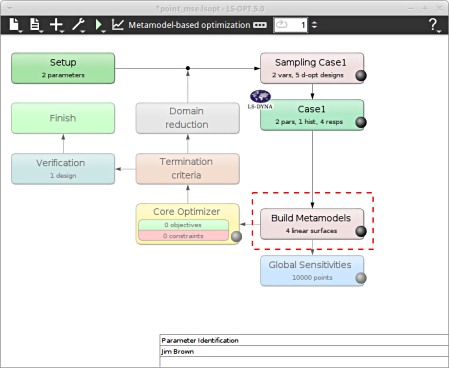Open the Finish box

(x=63, y=118)
